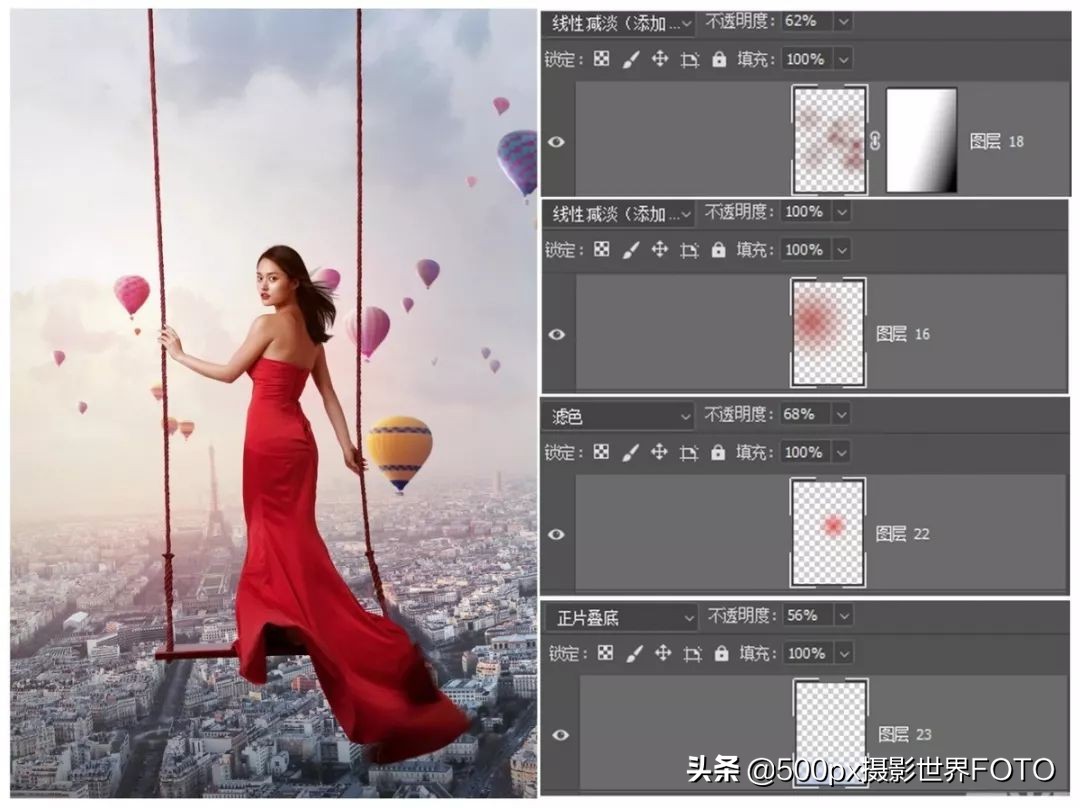This screenshot has height=808, width=1080.
Task: Click artboard nesting lock icon for 图层 22
Action: point(689,453)
